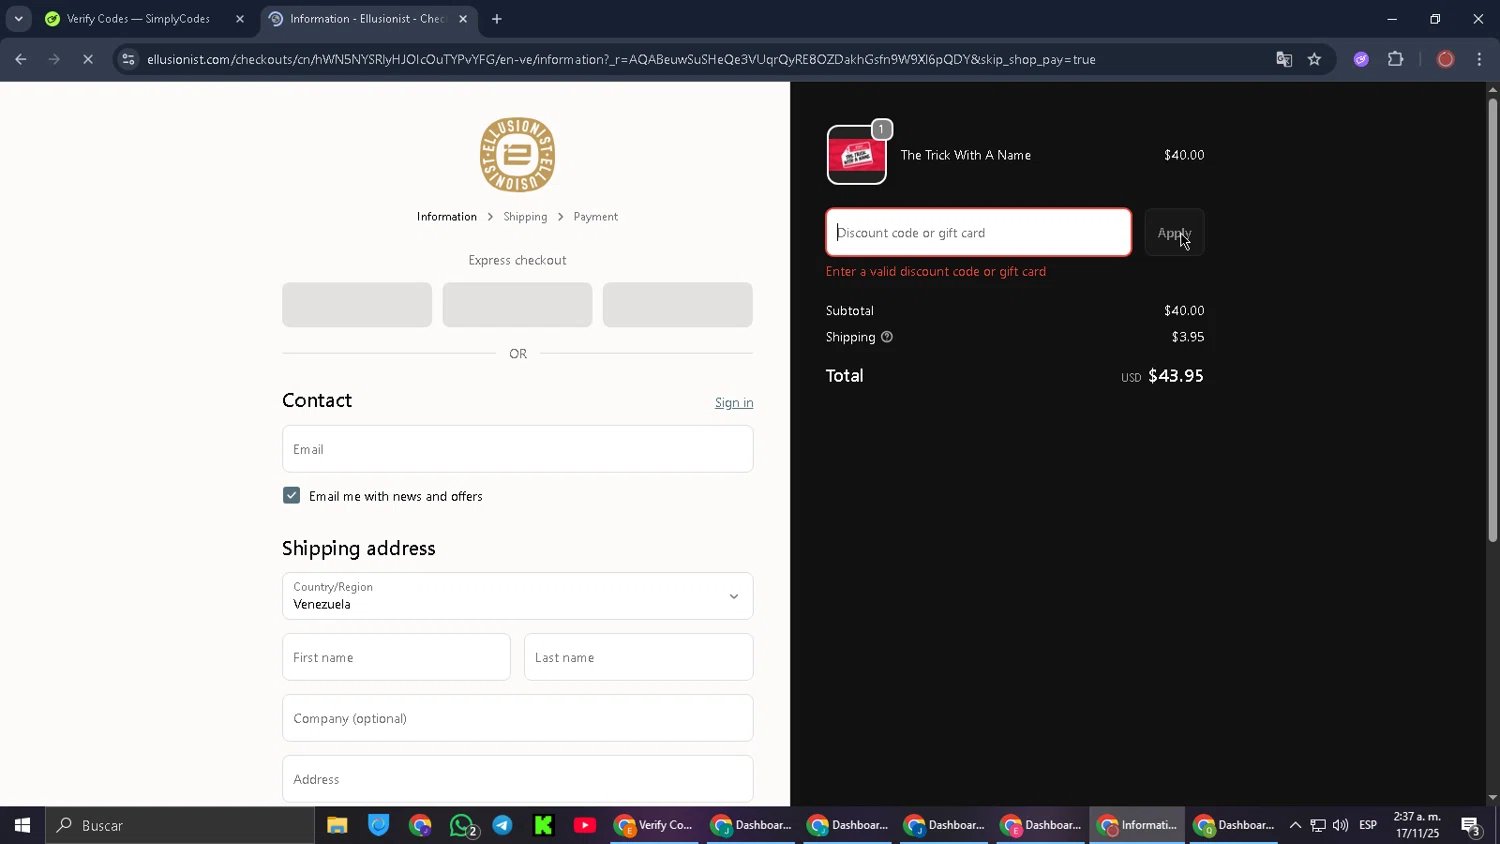Focus the Email input field
1500x844 pixels.
pyautogui.click(x=517, y=449)
